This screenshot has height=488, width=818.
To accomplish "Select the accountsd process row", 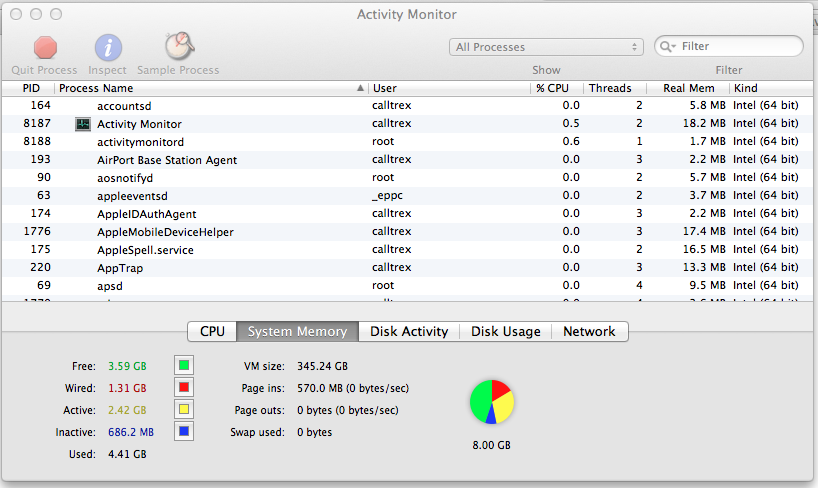I will [x=407, y=106].
